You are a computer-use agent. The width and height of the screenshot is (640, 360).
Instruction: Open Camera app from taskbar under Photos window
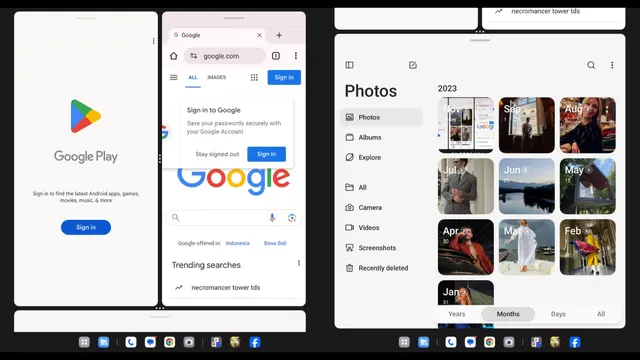pyautogui.click(x=509, y=342)
